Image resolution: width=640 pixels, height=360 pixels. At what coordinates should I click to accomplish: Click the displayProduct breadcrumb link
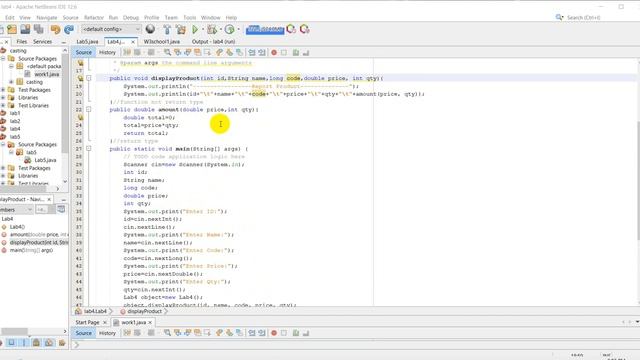tap(144, 311)
